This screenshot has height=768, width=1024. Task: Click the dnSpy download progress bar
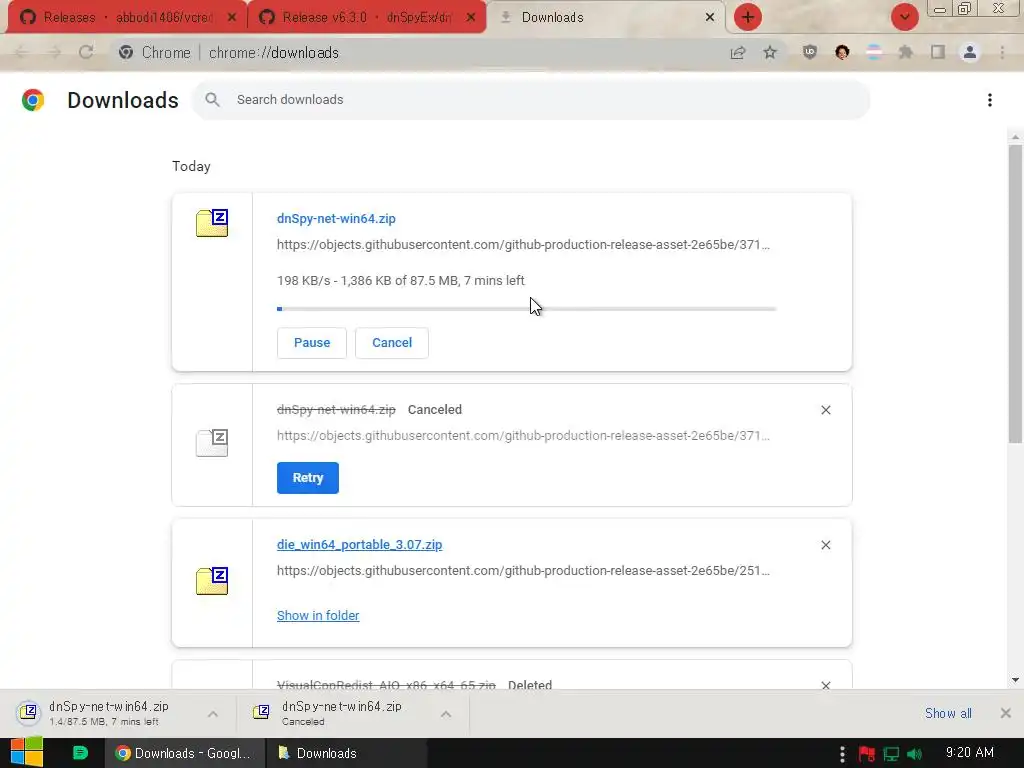point(526,309)
